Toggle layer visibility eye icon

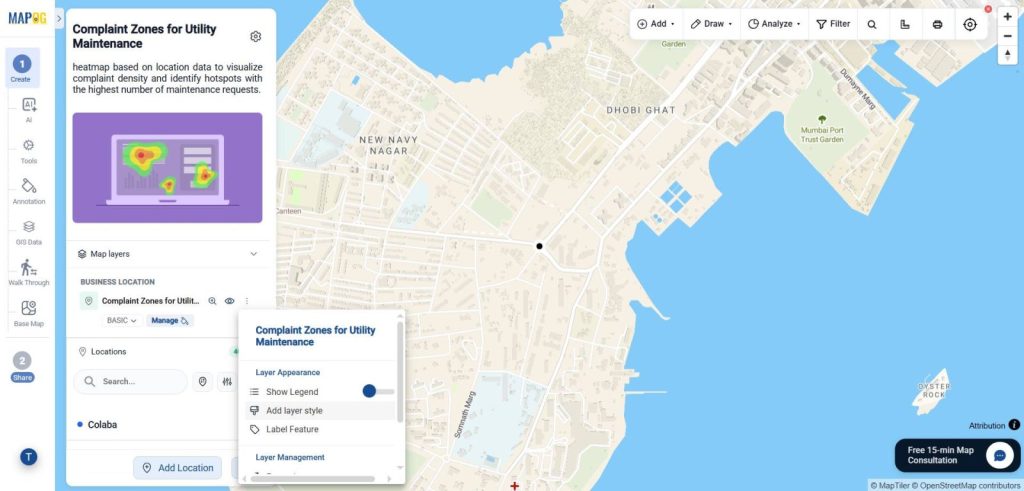coord(229,301)
